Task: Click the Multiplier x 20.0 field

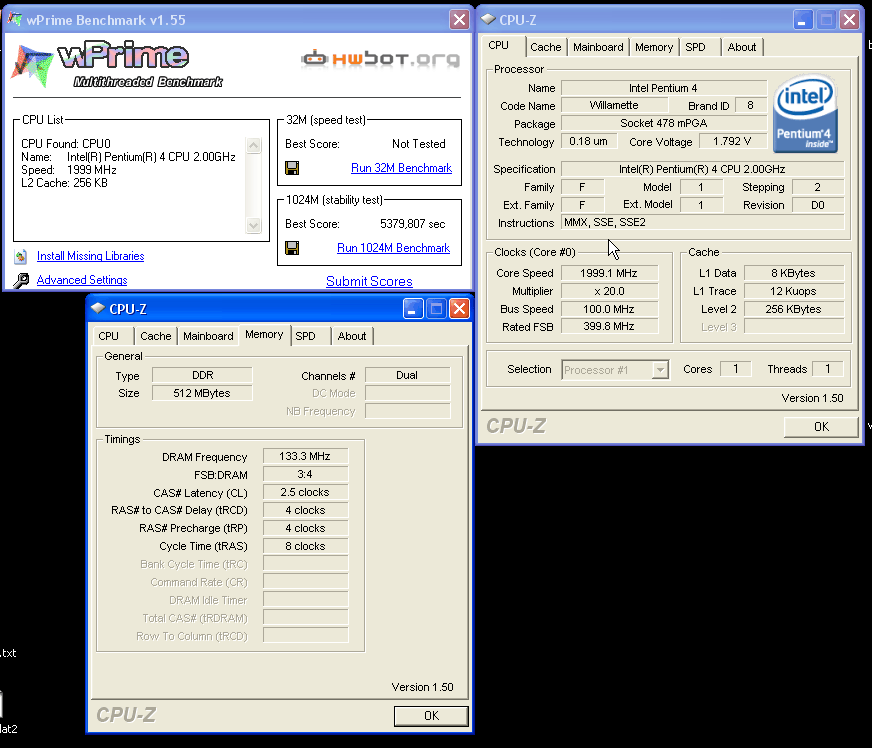Action: coord(609,291)
